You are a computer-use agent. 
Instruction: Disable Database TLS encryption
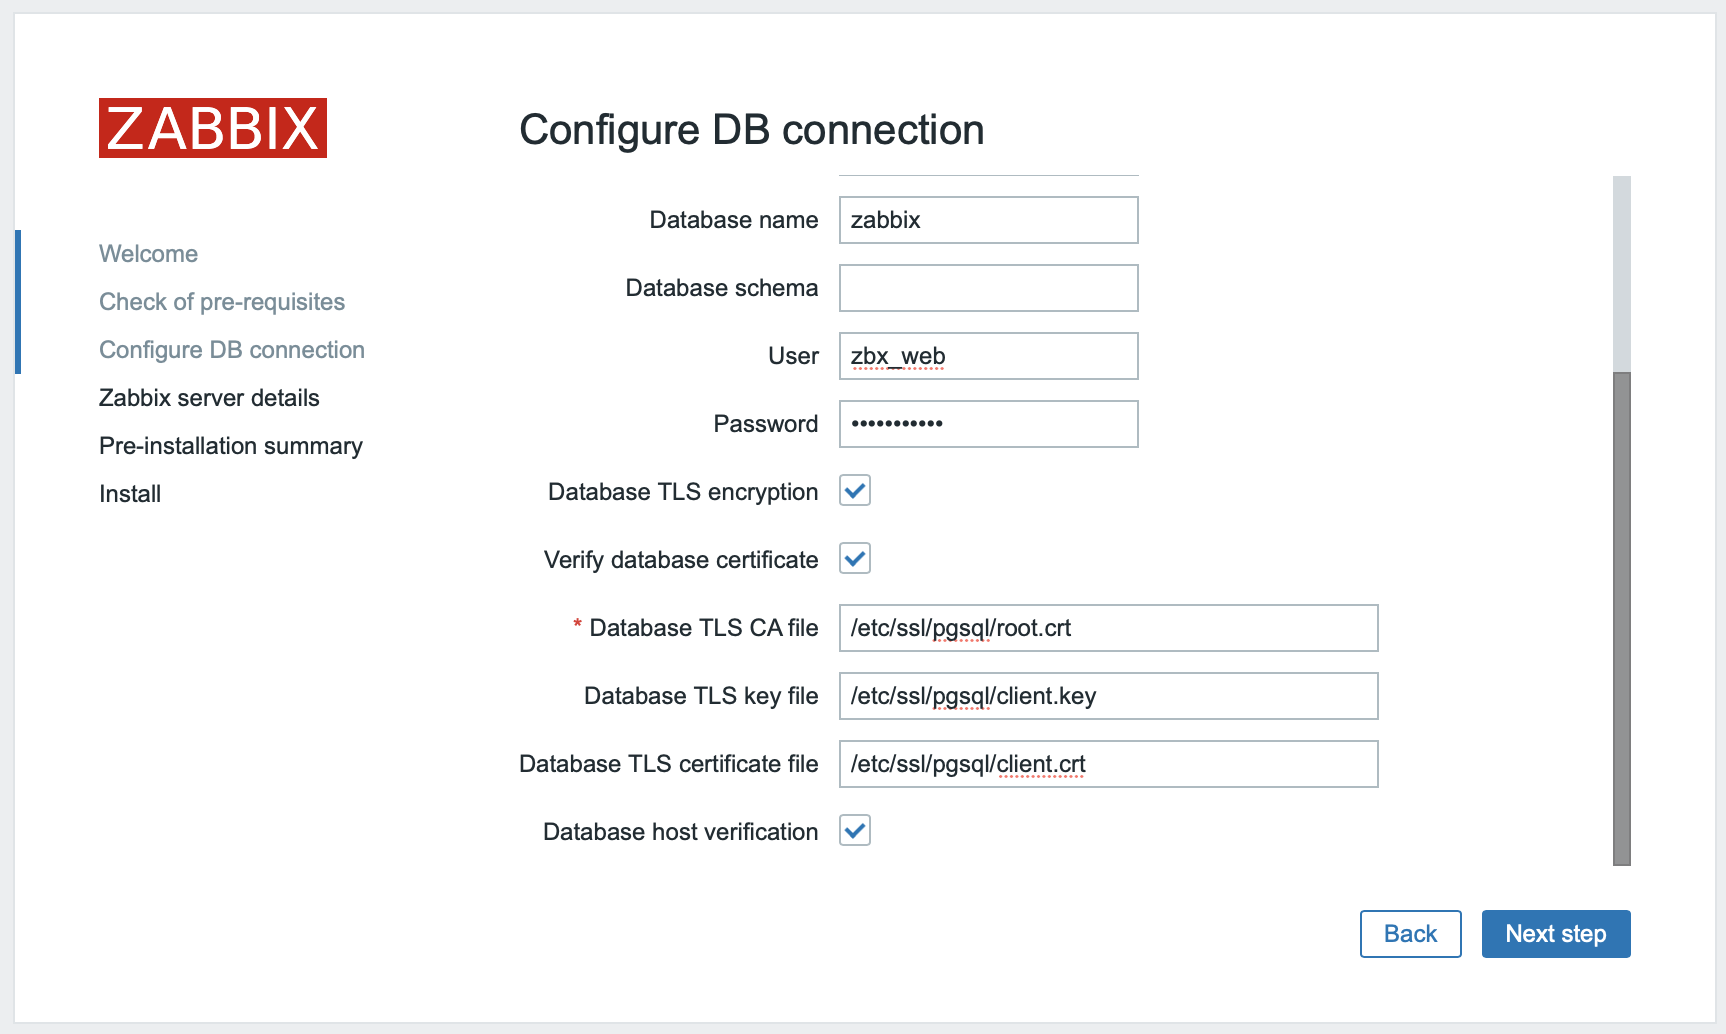(855, 490)
